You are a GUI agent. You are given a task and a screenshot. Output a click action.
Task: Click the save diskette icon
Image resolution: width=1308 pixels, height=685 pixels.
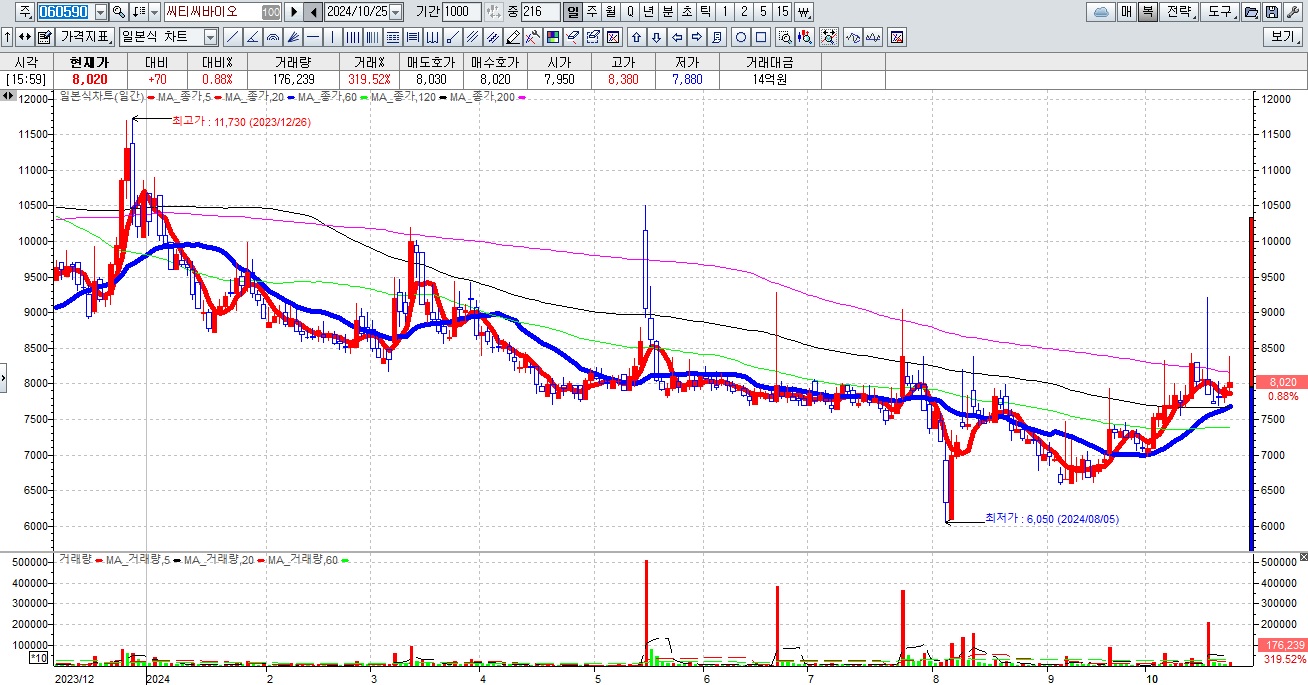click(1271, 12)
